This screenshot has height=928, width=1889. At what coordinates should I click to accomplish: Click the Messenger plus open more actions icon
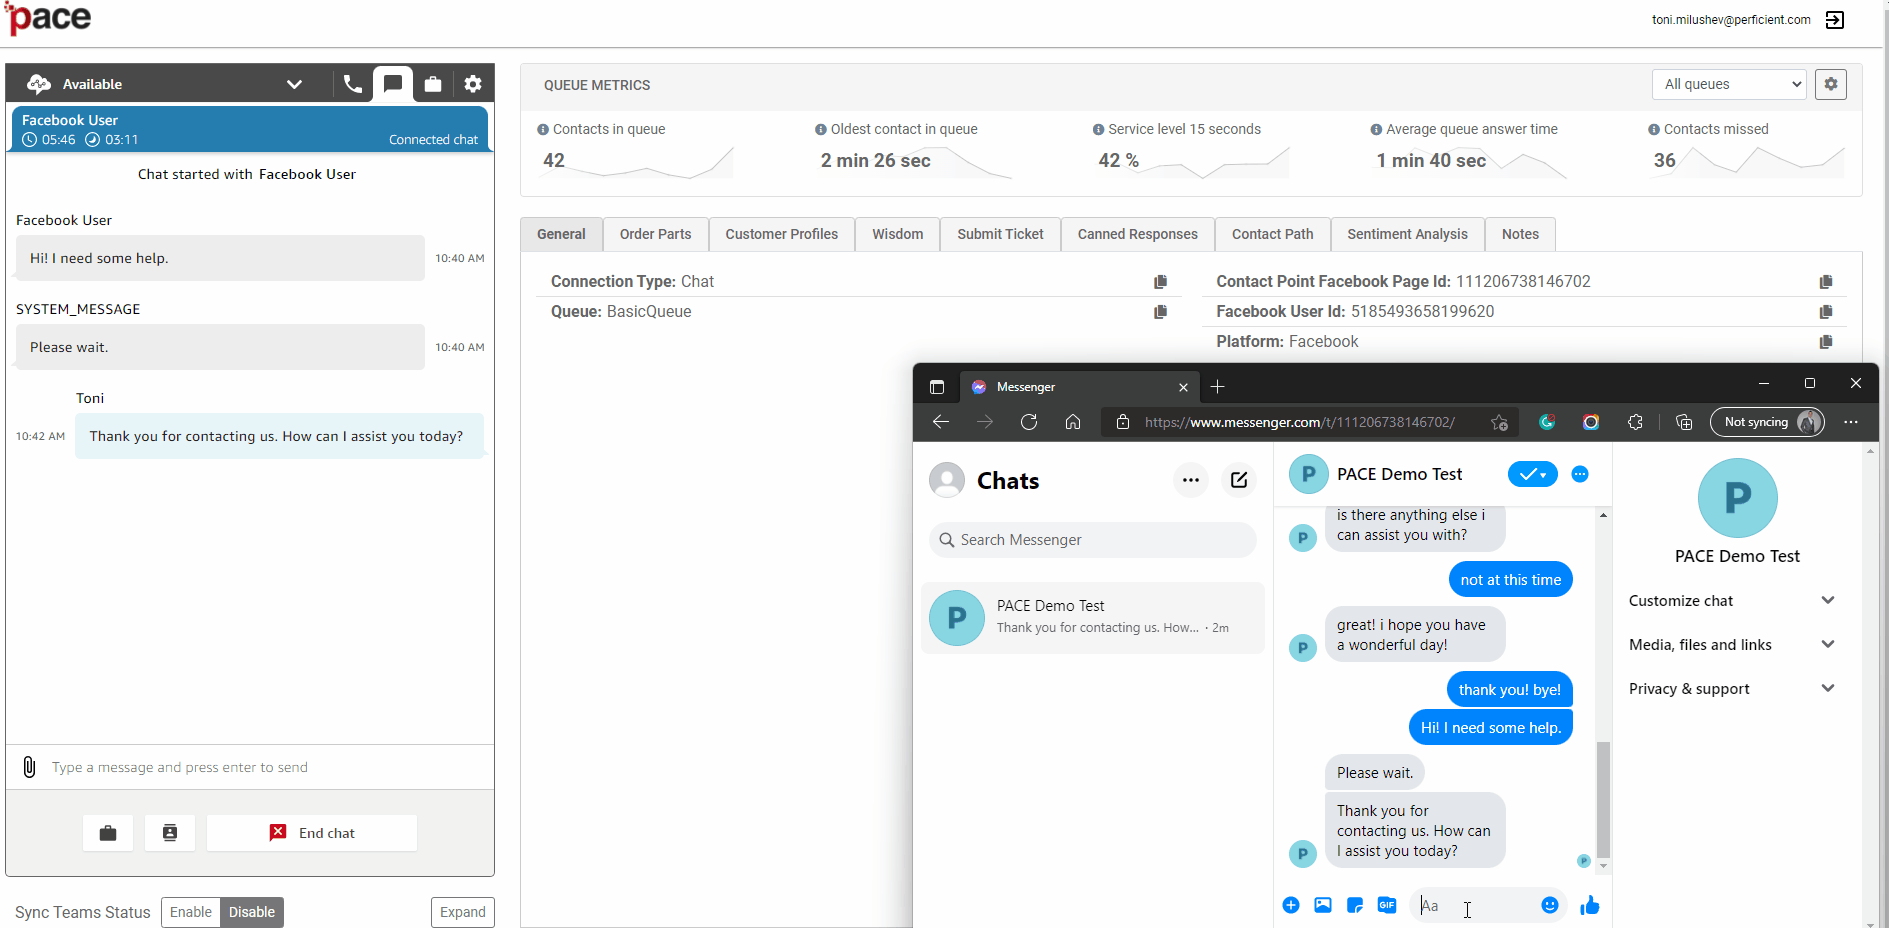point(1291,905)
